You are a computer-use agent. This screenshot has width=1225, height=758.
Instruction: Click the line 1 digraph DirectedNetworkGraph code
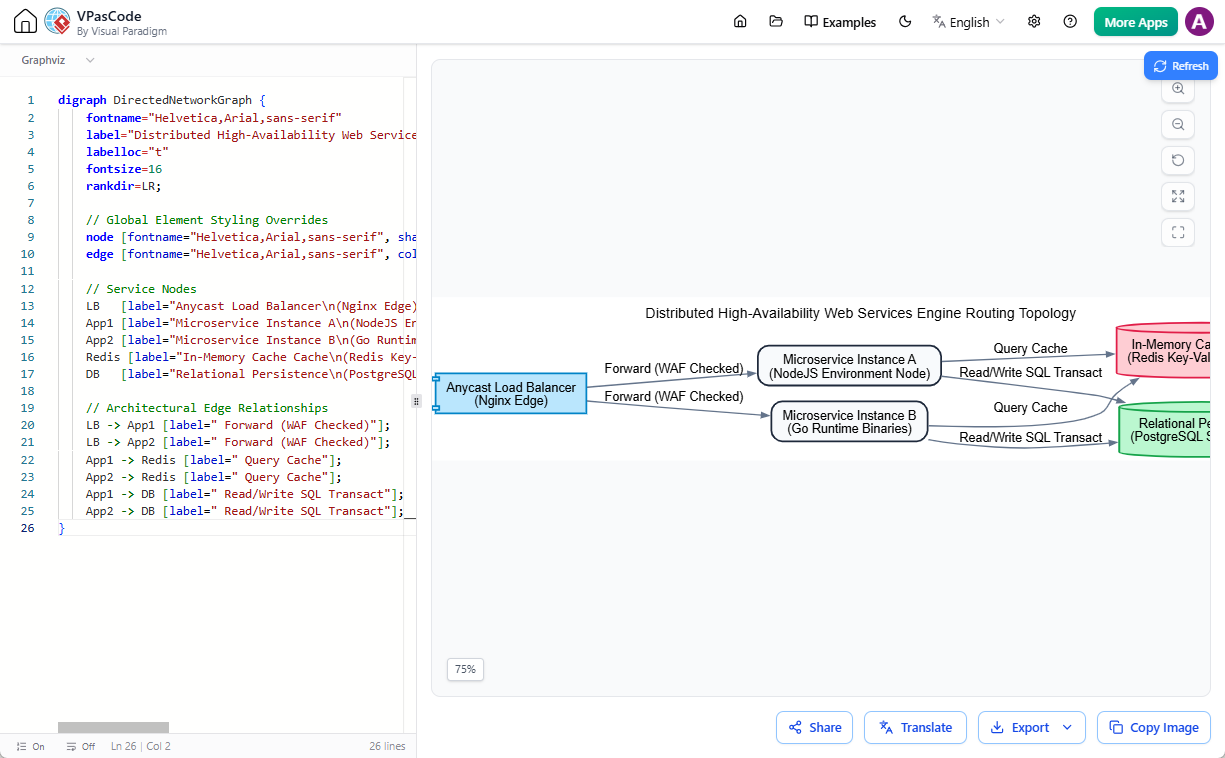coord(162,100)
